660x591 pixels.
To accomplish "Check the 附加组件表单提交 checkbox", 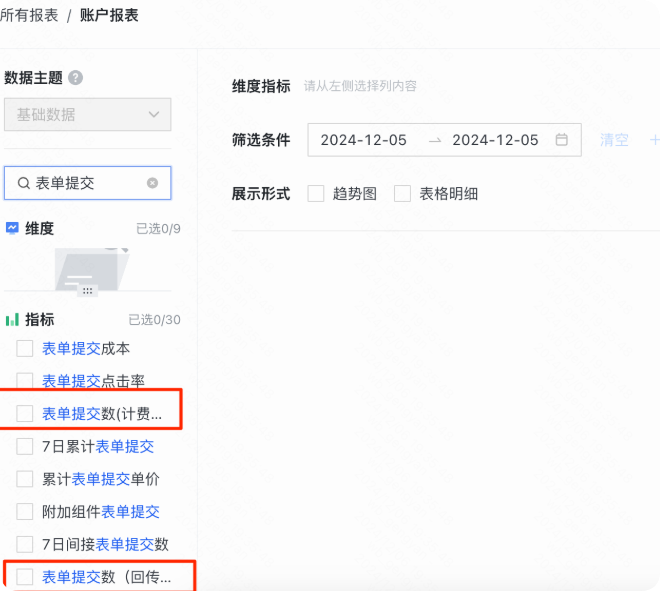I will pos(25,511).
